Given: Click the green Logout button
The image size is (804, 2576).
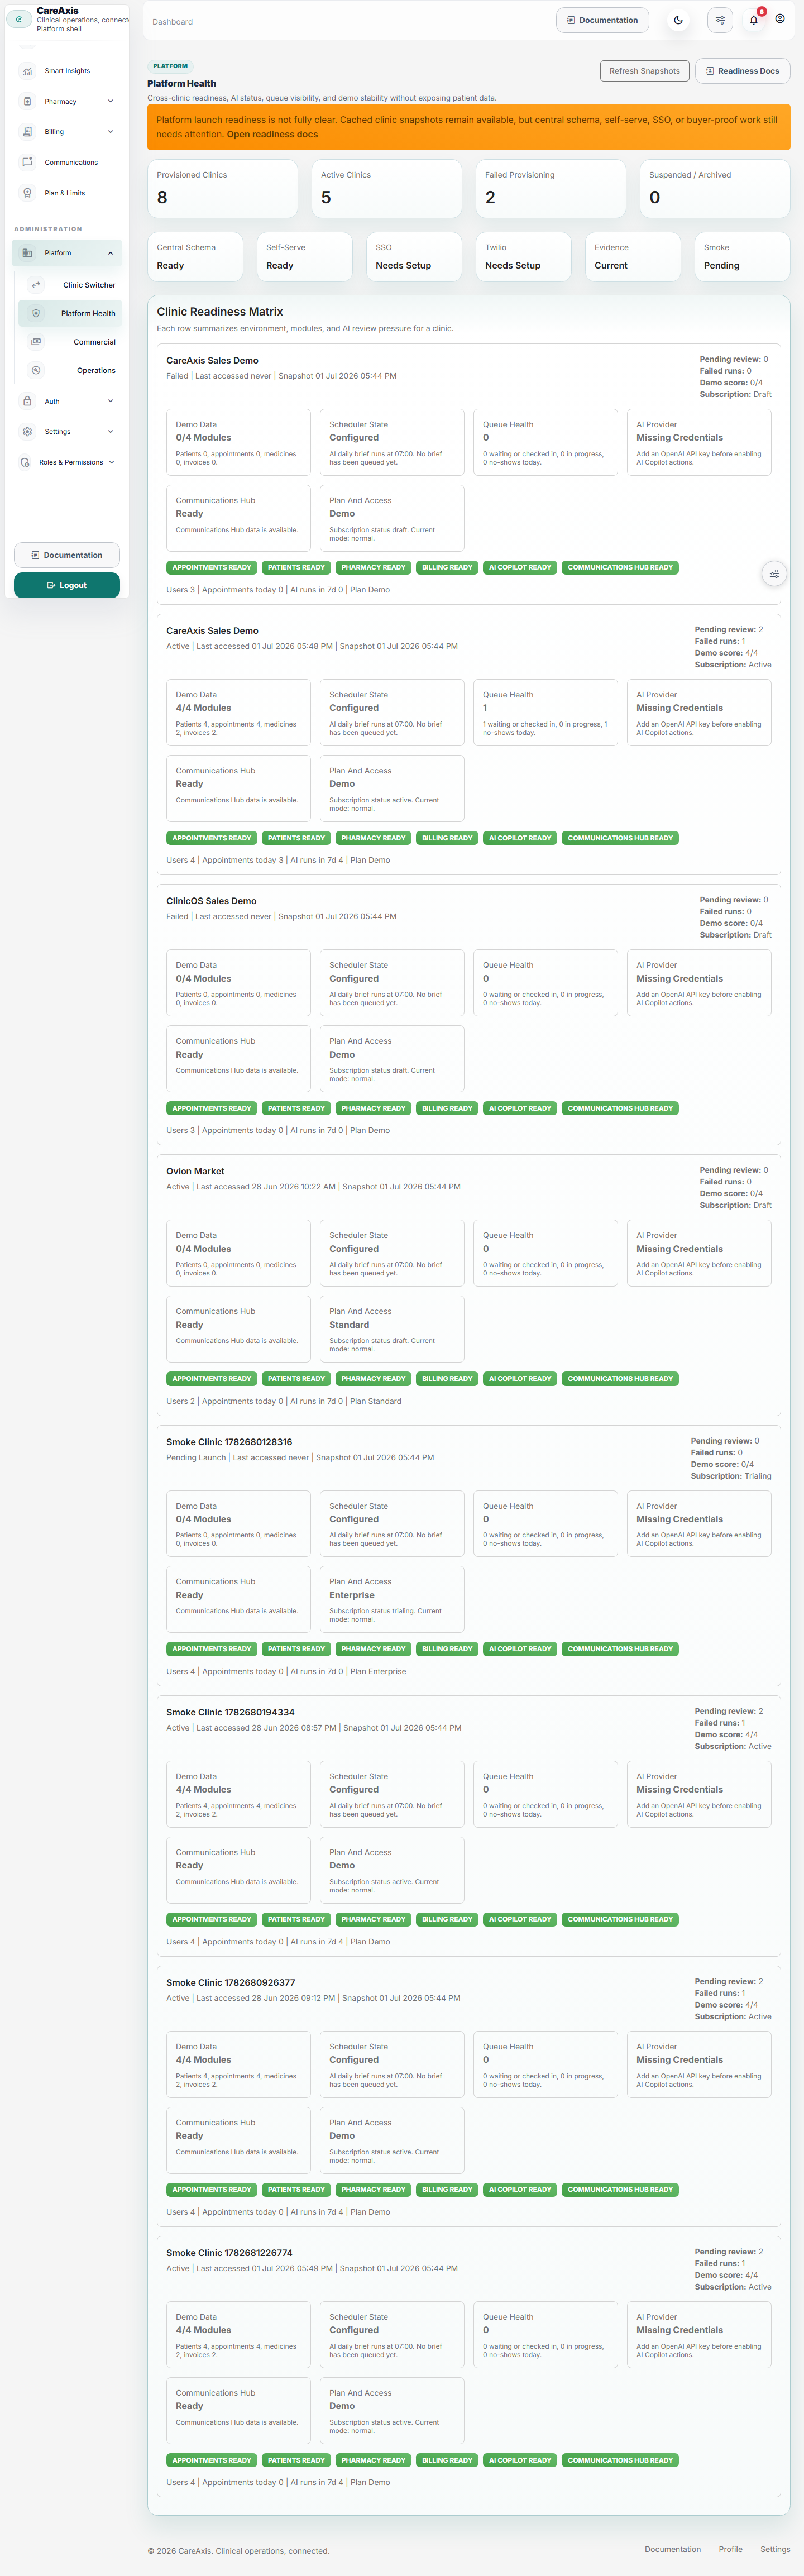Looking at the screenshot, I should point(67,585).
